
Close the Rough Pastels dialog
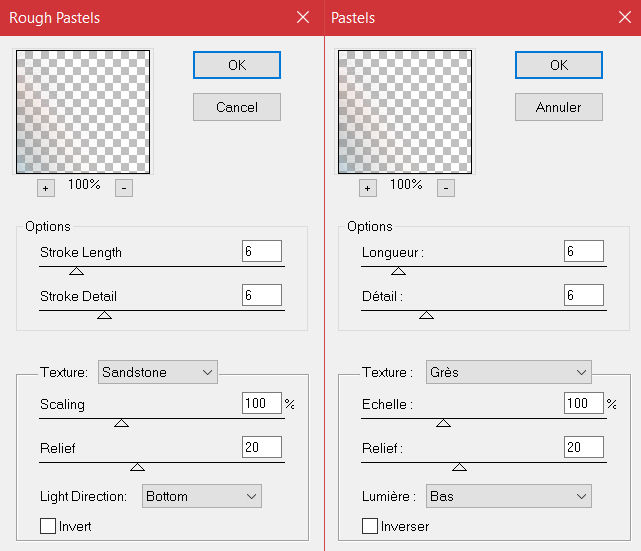pos(303,17)
